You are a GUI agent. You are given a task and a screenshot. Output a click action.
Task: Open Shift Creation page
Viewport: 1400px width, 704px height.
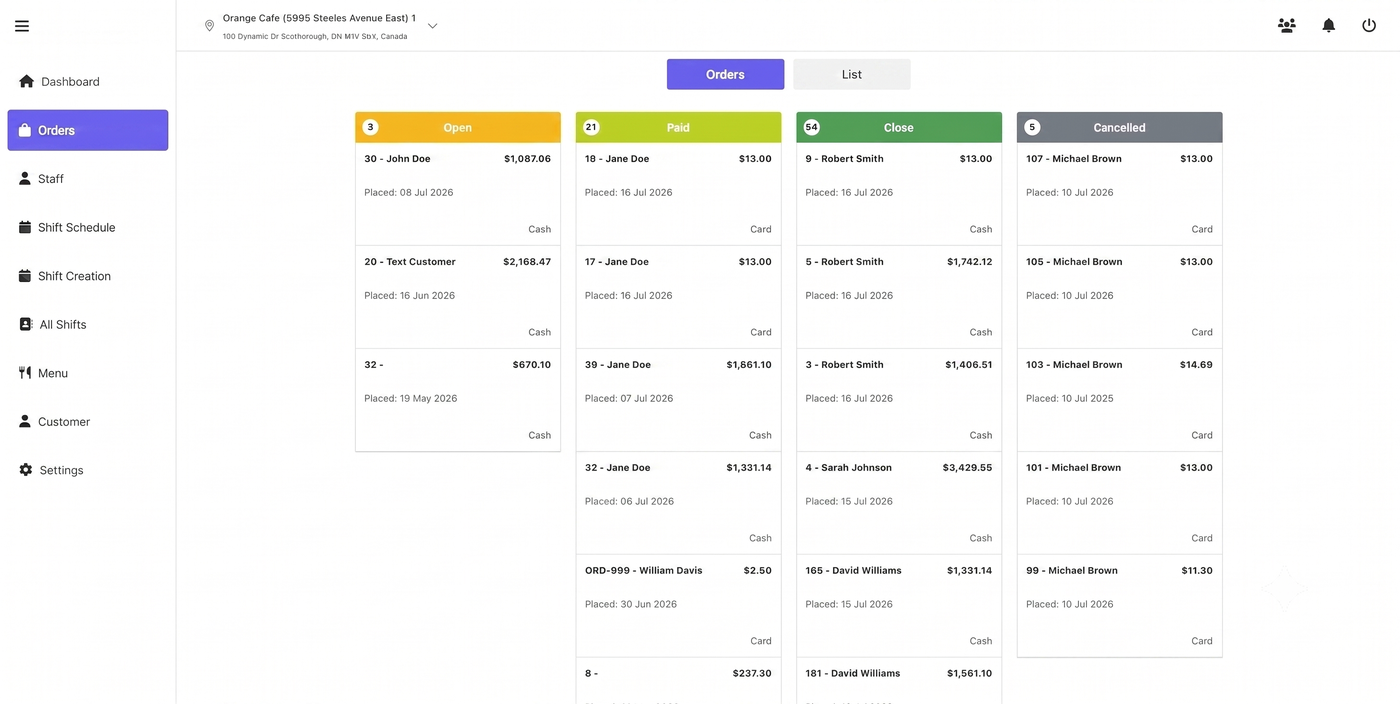tap(88, 276)
